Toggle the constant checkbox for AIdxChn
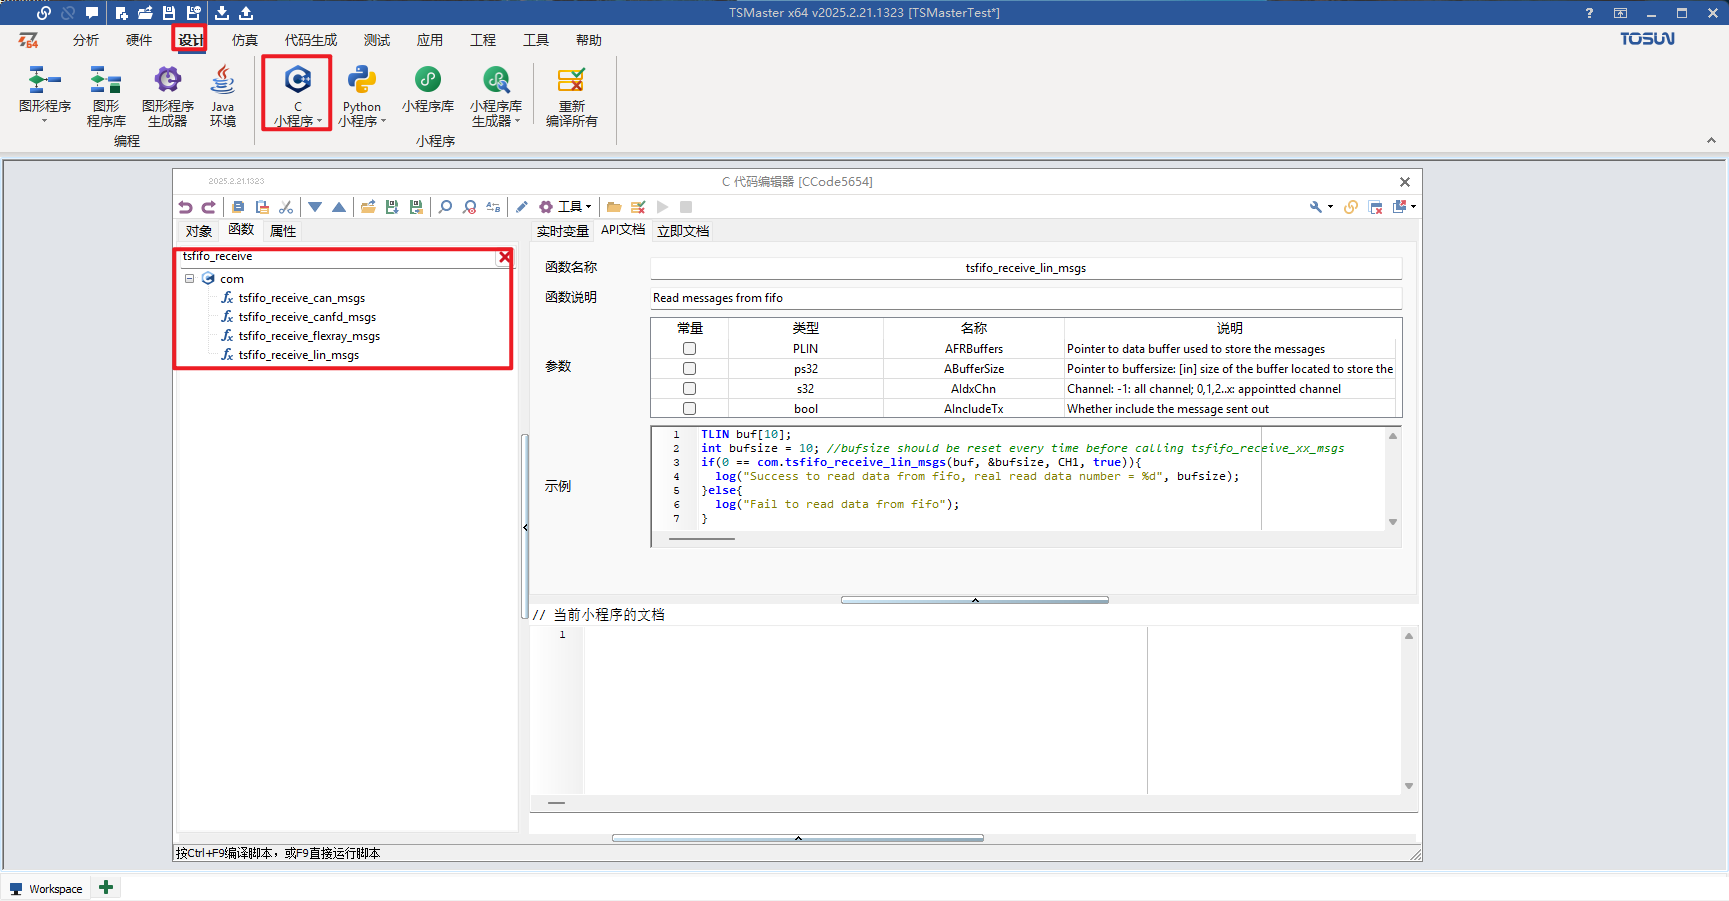Screen dimensions: 1729x901 [689, 389]
